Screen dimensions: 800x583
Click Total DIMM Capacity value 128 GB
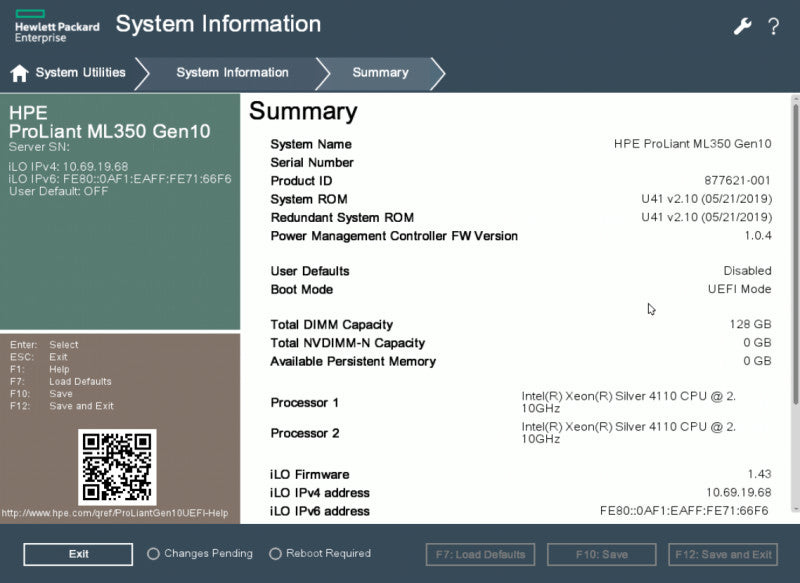click(750, 324)
